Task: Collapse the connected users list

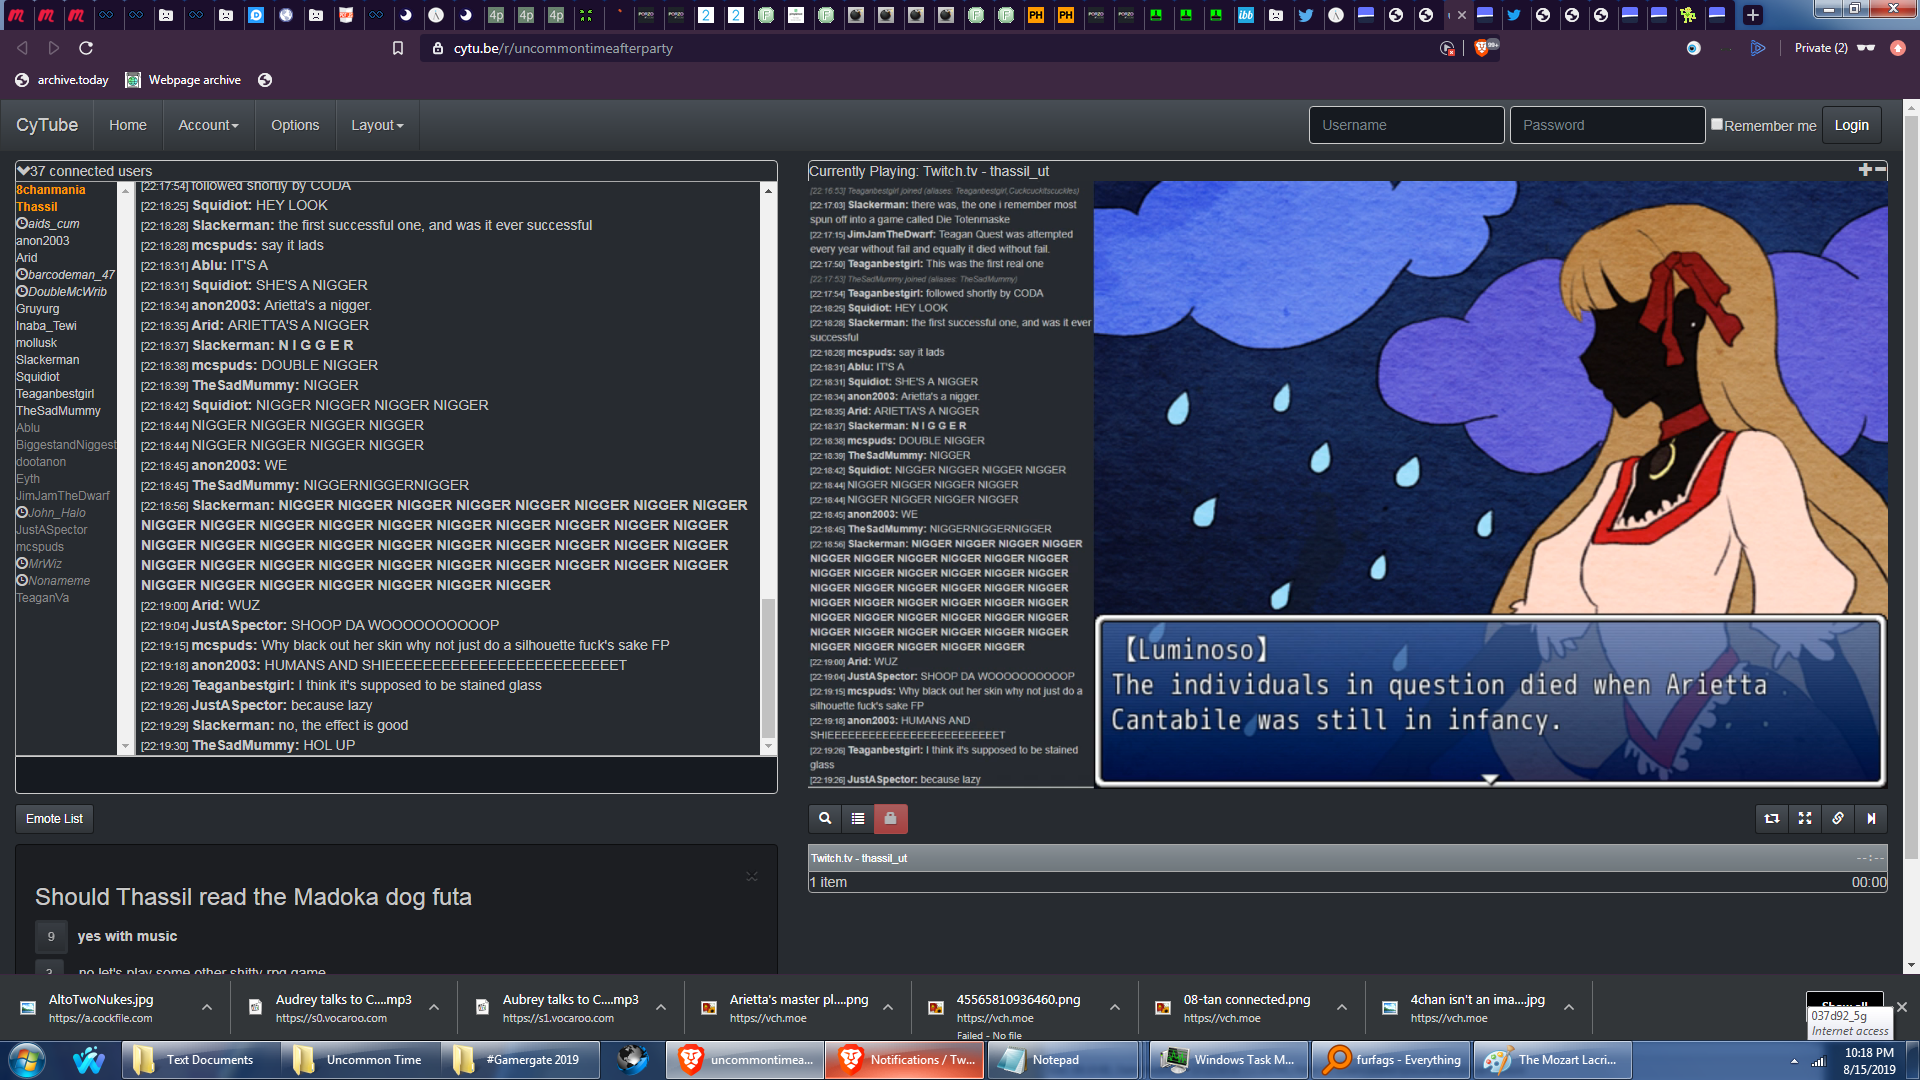Action: tap(23, 171)
